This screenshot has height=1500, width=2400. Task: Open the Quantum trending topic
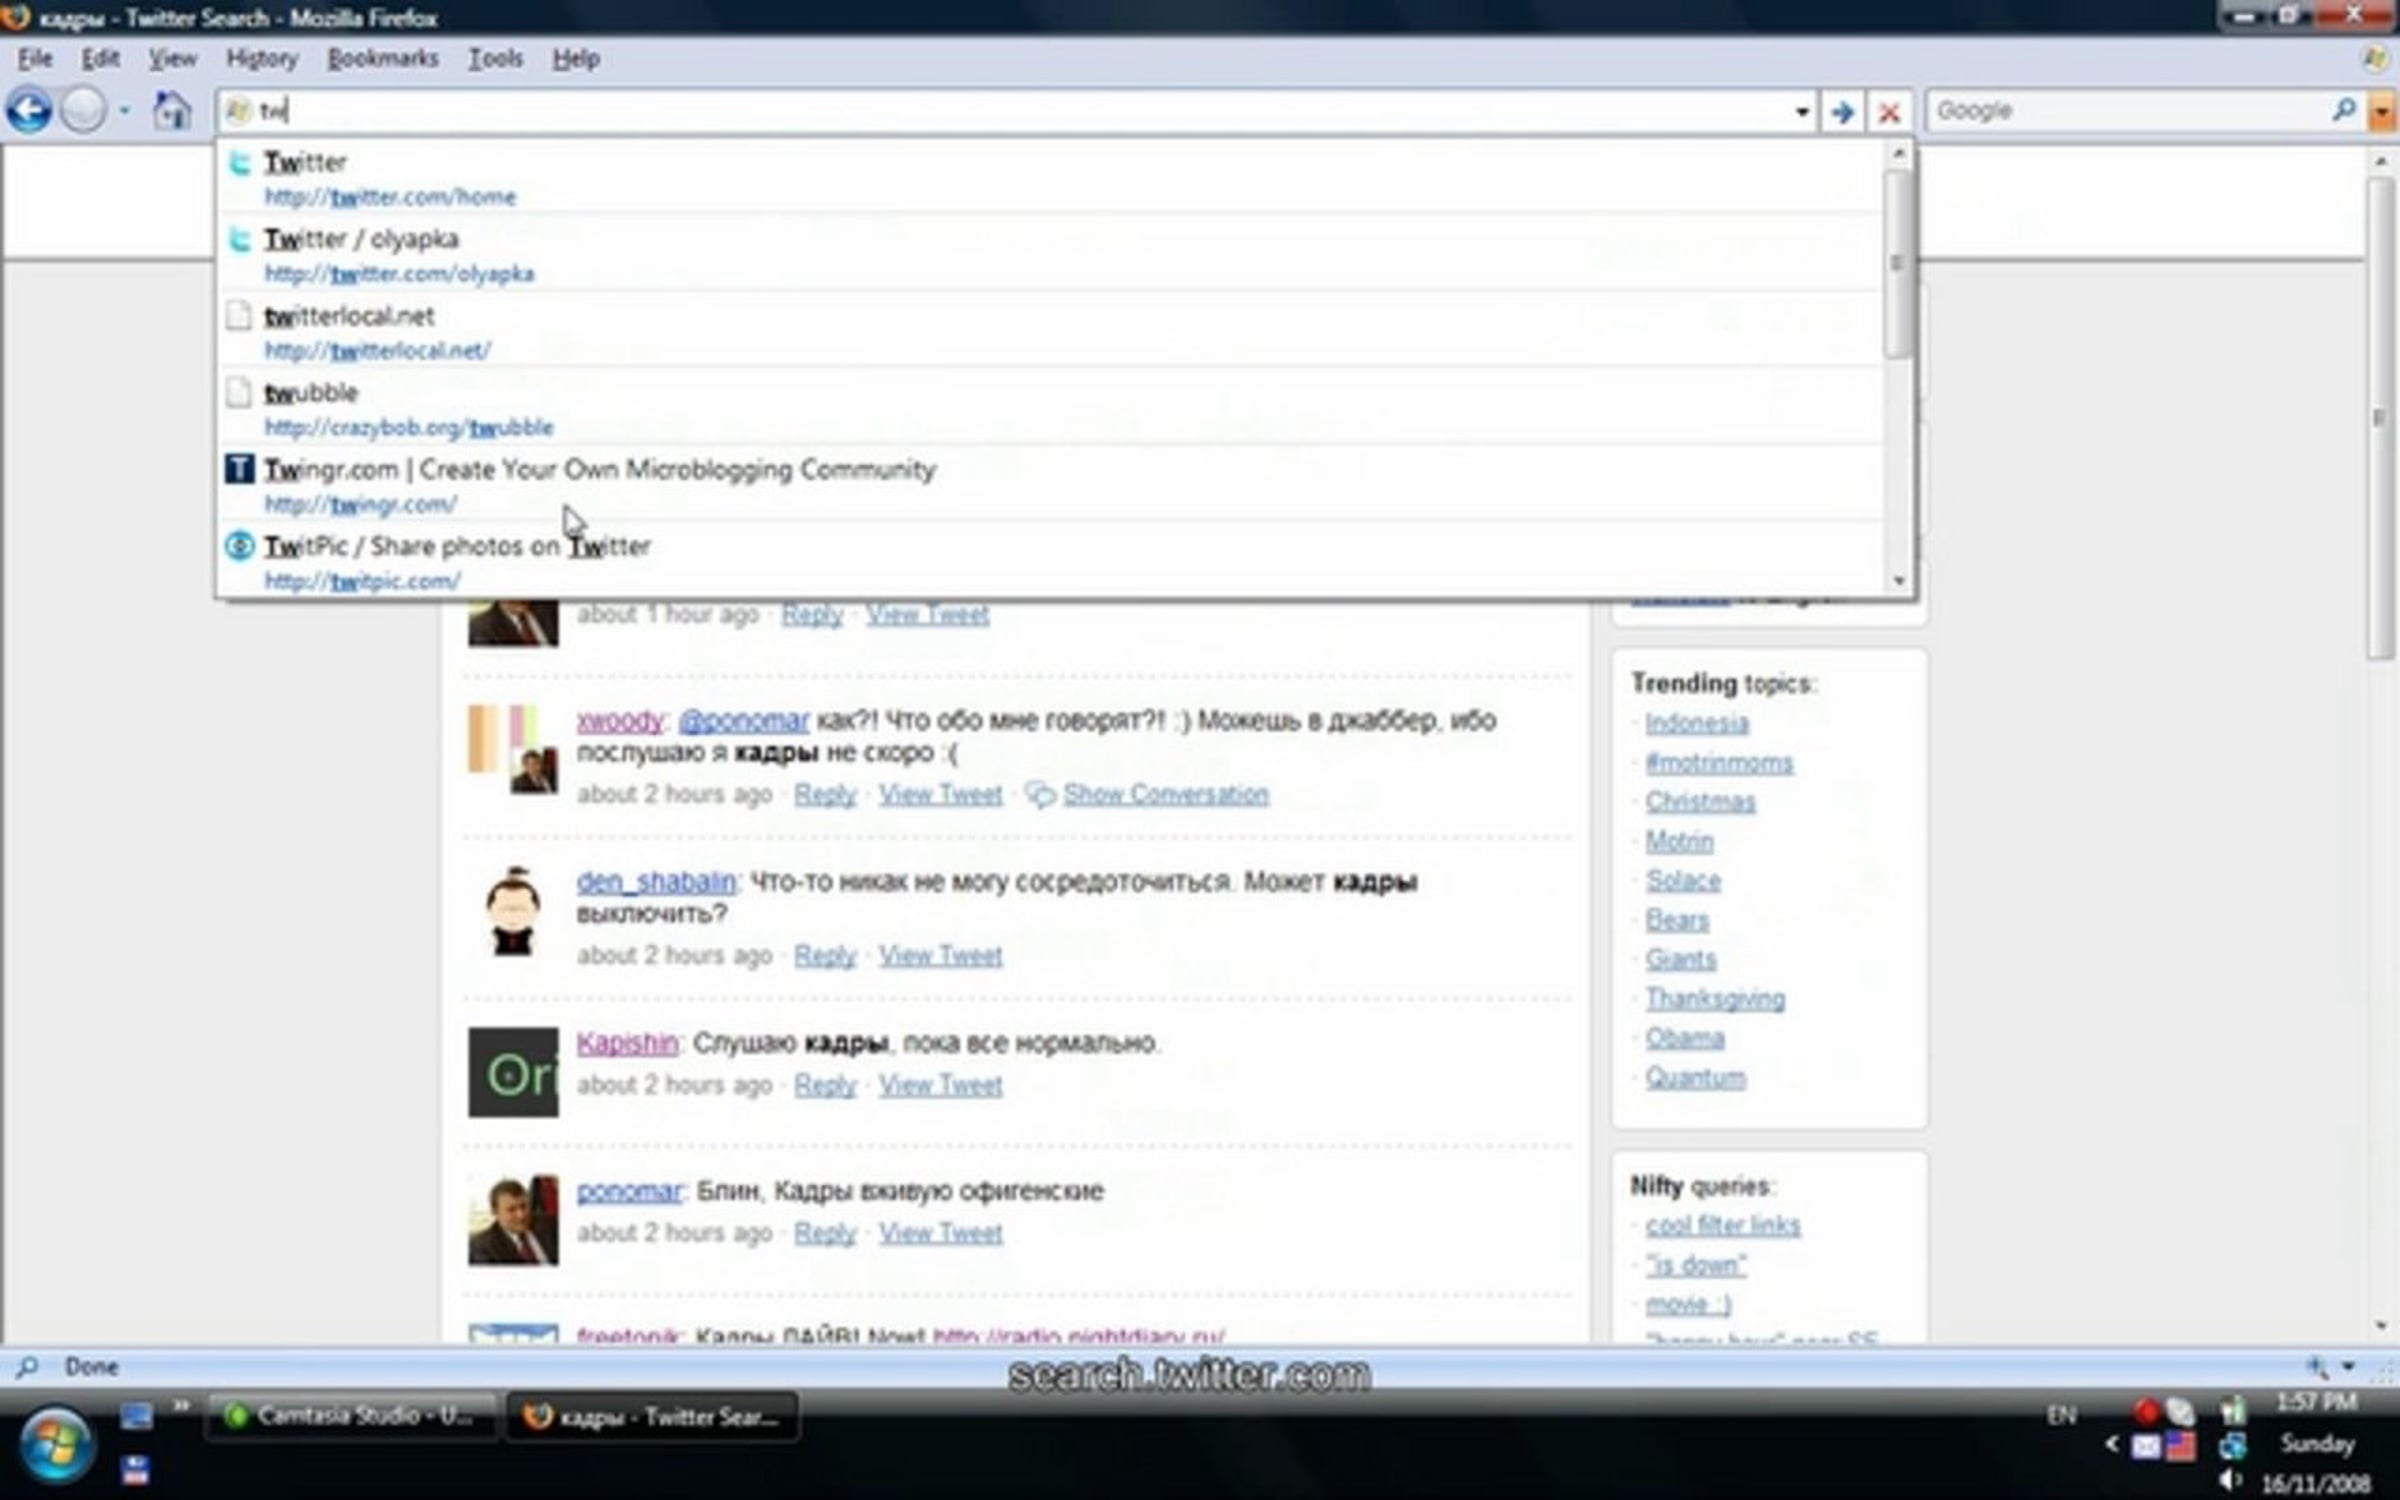tap(1695, 1078)
